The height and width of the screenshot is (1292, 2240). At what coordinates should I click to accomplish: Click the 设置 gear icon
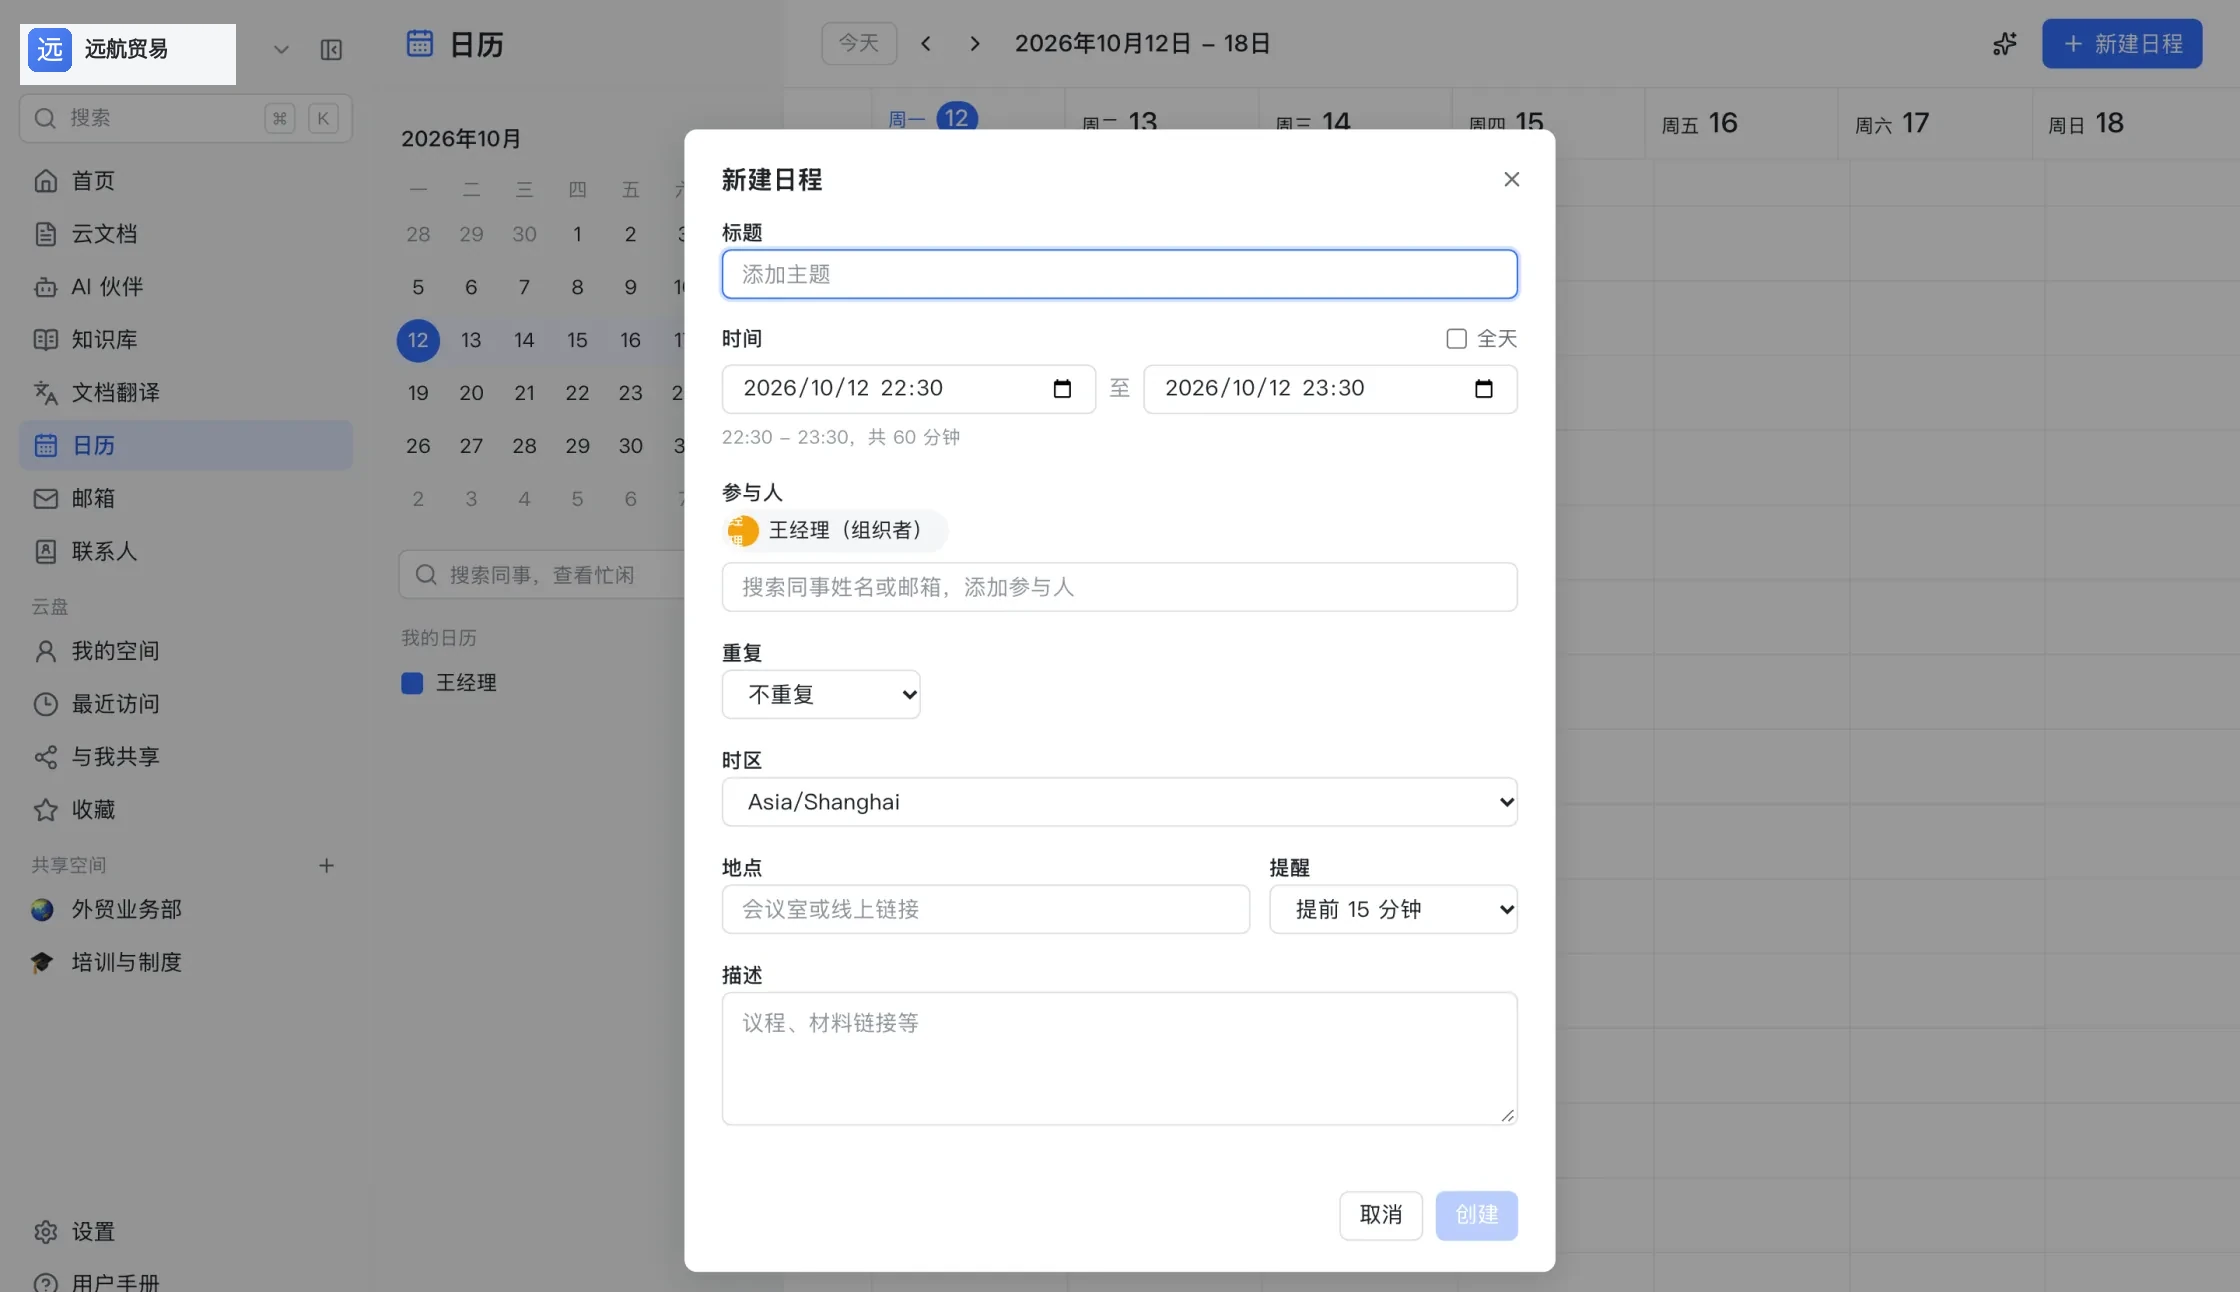46,1232
